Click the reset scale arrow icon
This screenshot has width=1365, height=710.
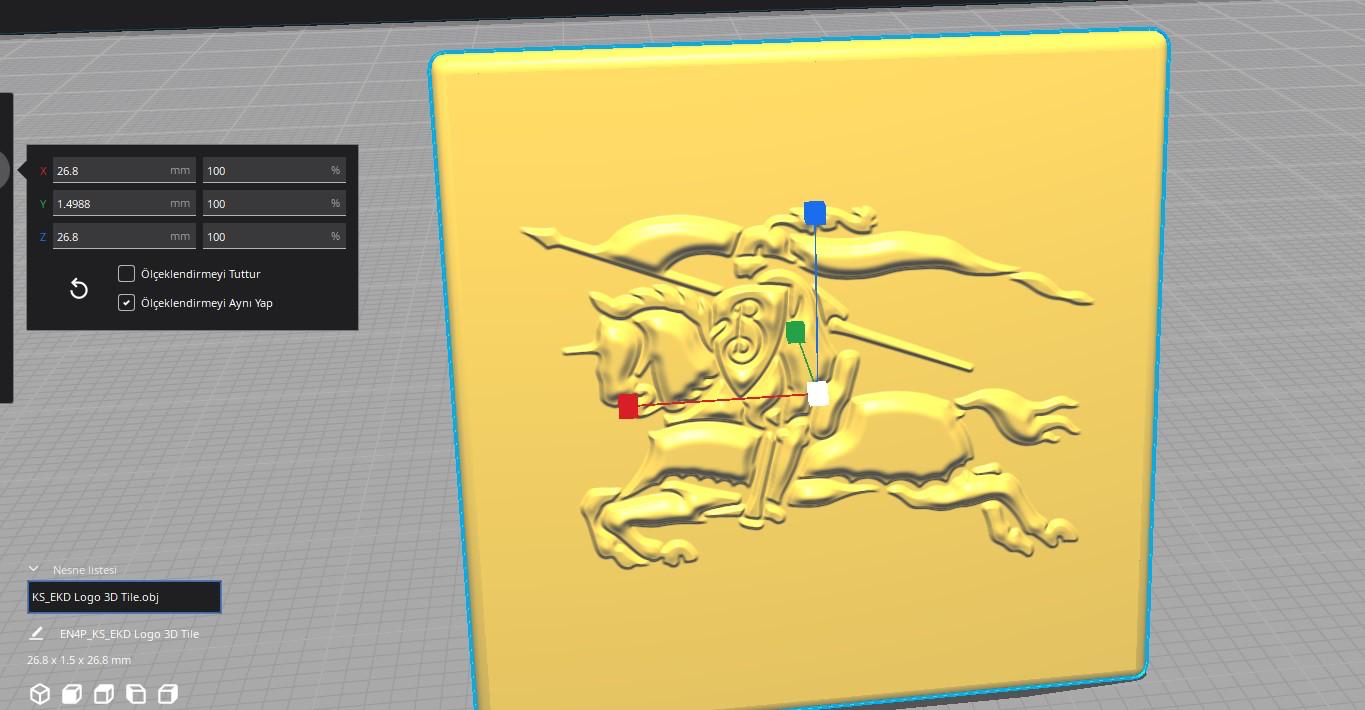click(79, 289)
